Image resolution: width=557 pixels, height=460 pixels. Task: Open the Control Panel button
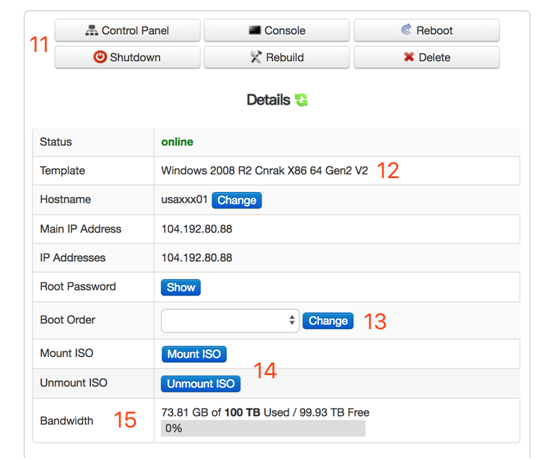128,31
